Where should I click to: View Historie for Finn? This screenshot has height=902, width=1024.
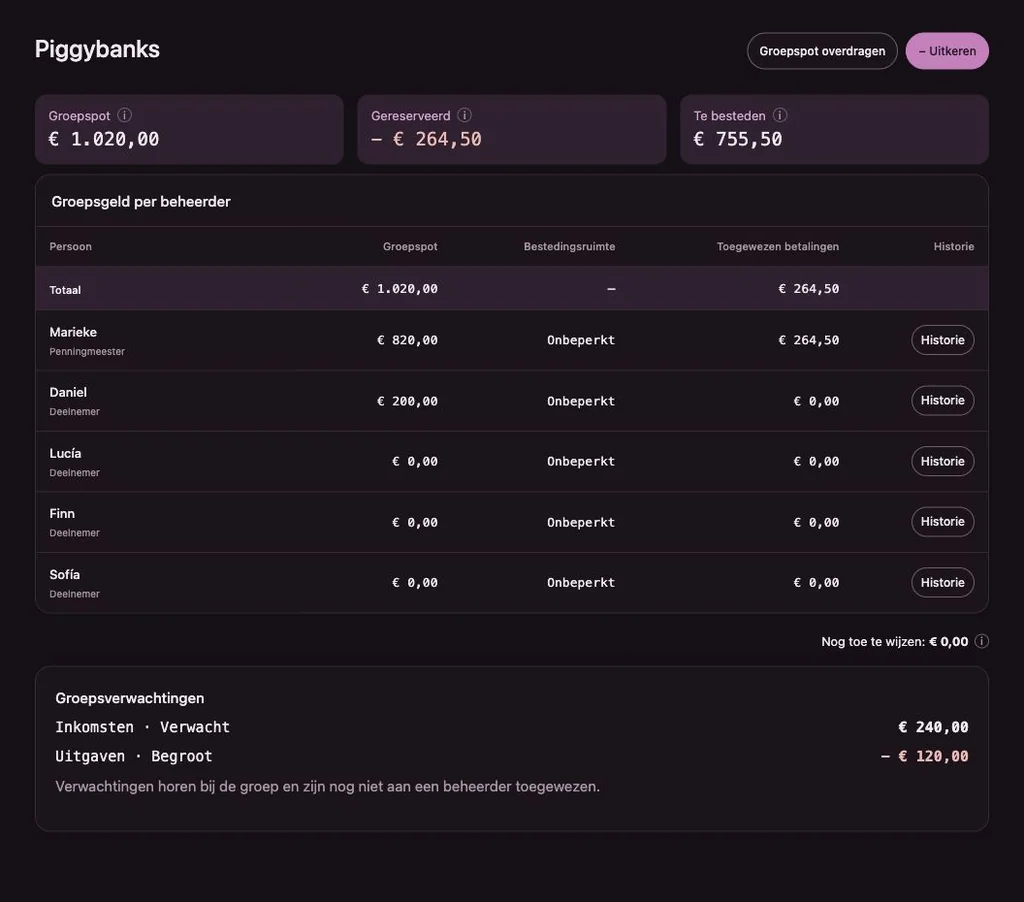coord(942,521)
